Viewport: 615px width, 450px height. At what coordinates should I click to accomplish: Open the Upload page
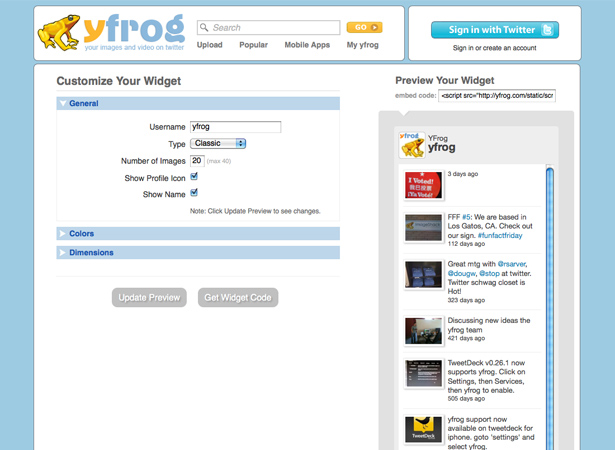pos(209,45)
